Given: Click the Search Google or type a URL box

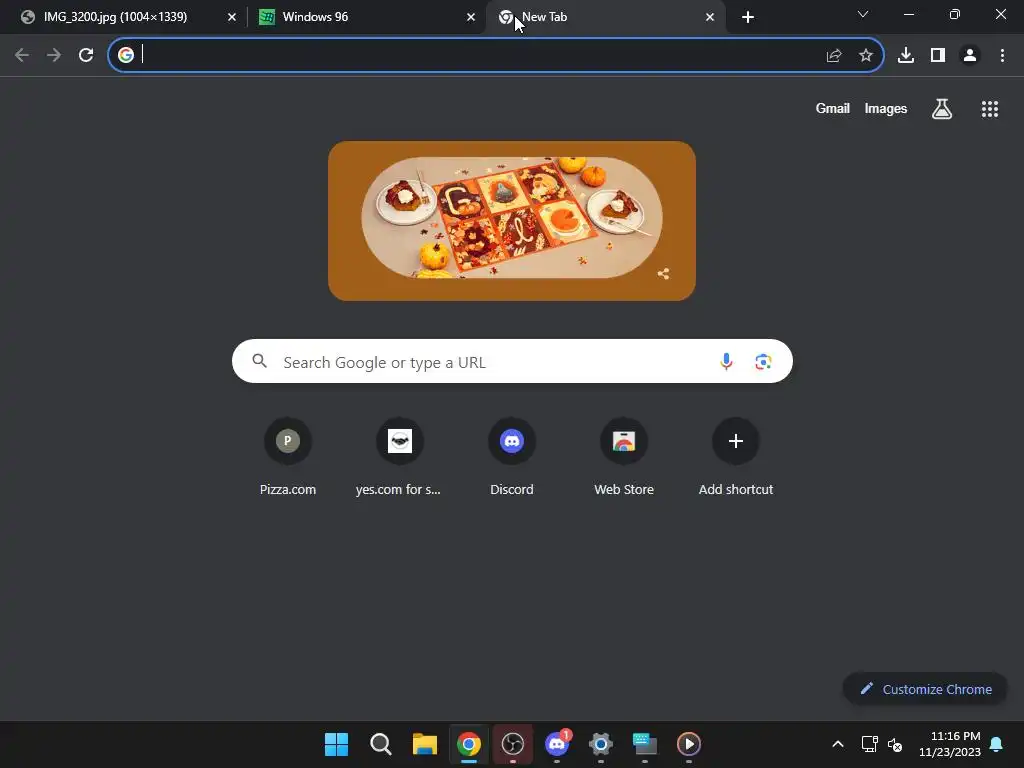Looking at the screenshot, I should 512,361.
